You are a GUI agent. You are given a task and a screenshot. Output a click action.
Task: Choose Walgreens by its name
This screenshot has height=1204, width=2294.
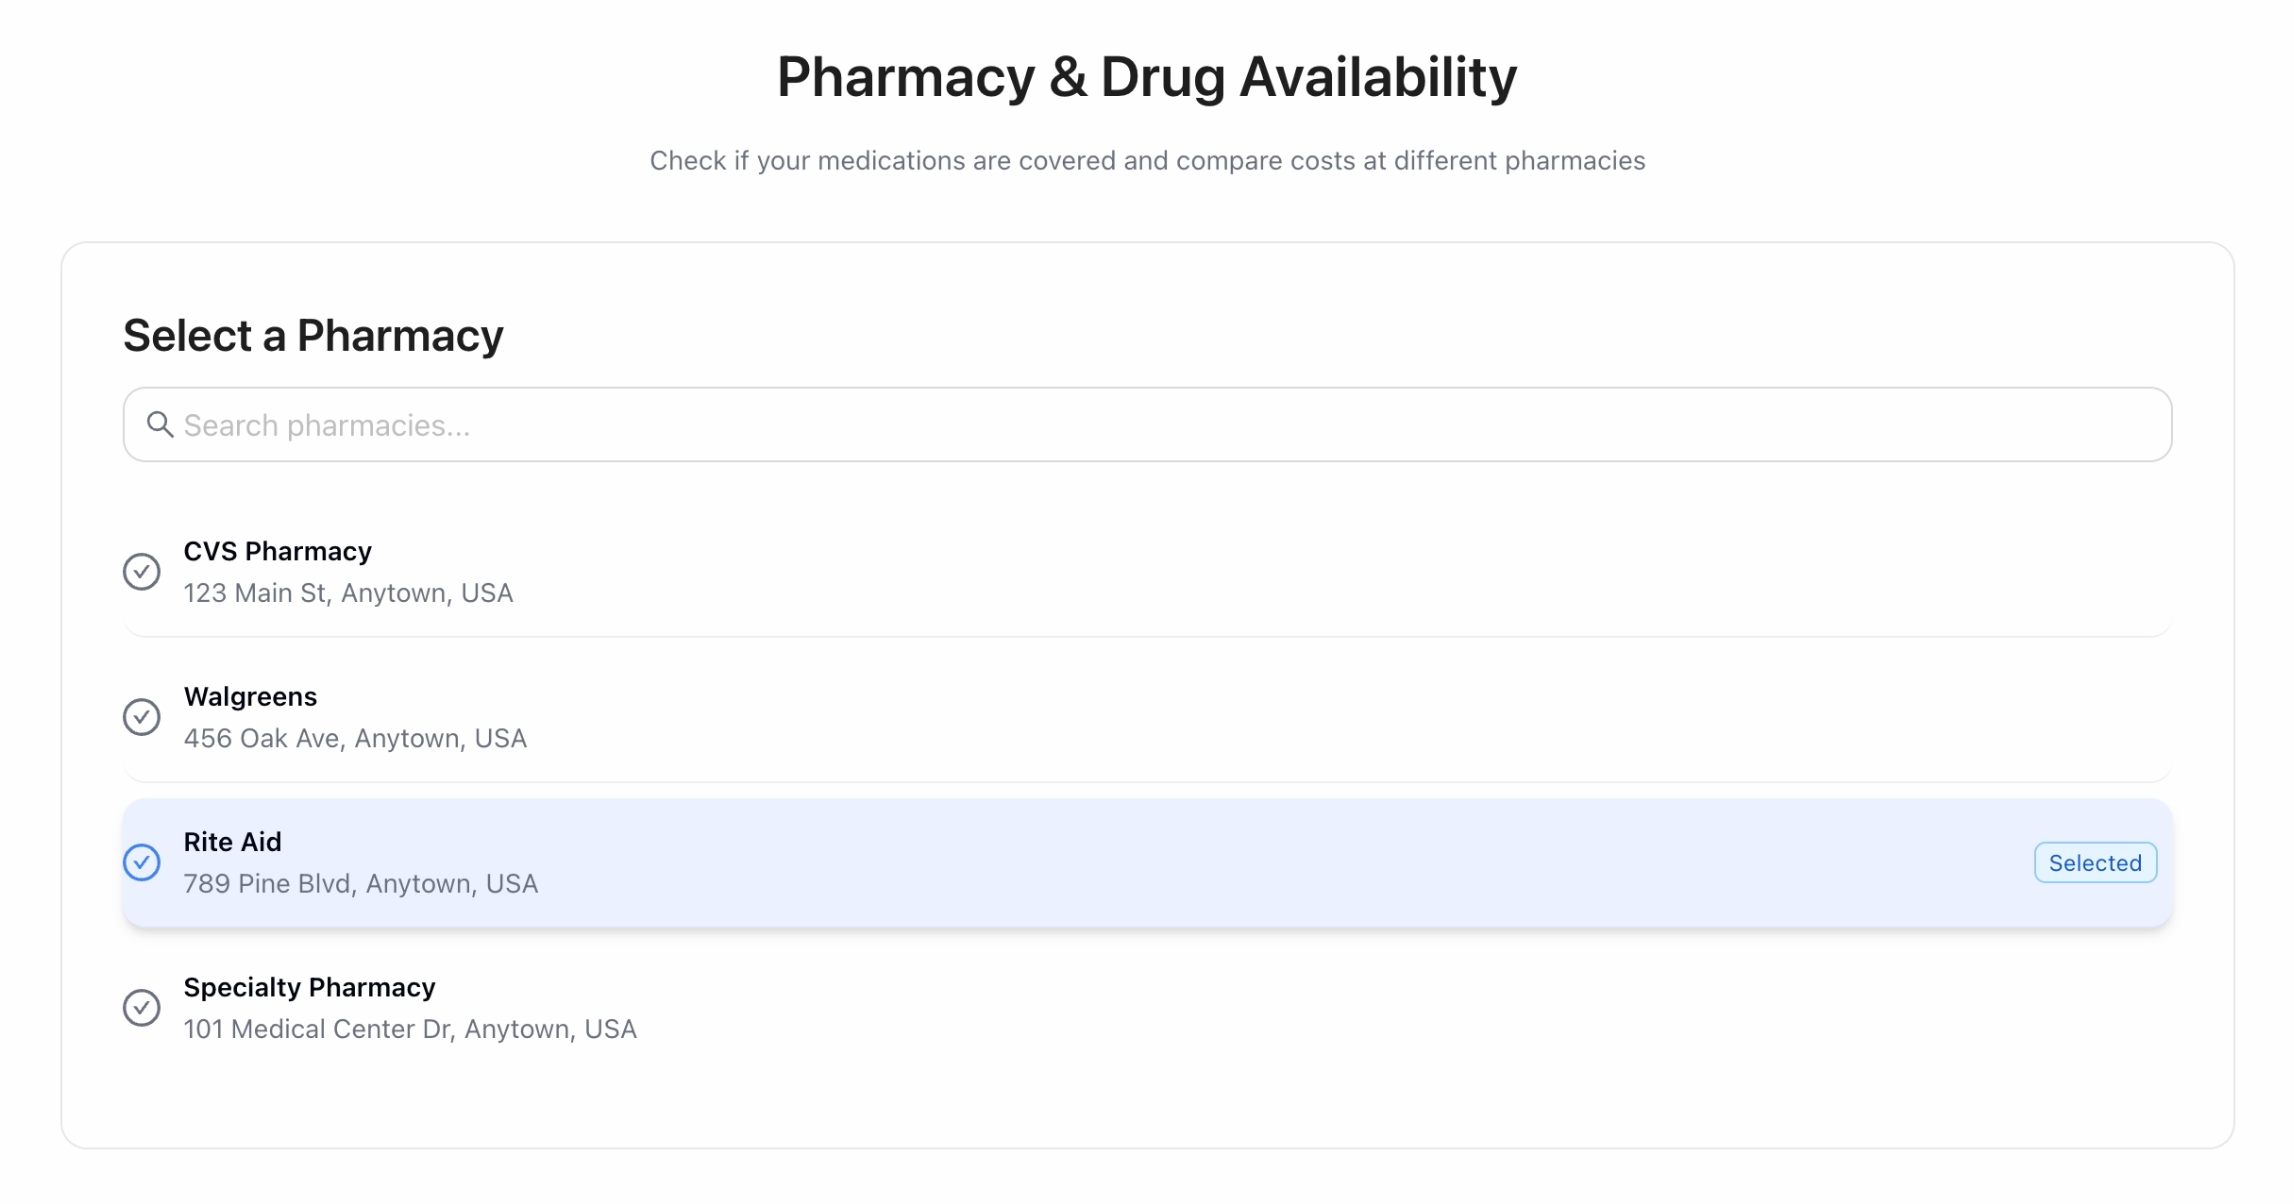[x=250, y=697]
